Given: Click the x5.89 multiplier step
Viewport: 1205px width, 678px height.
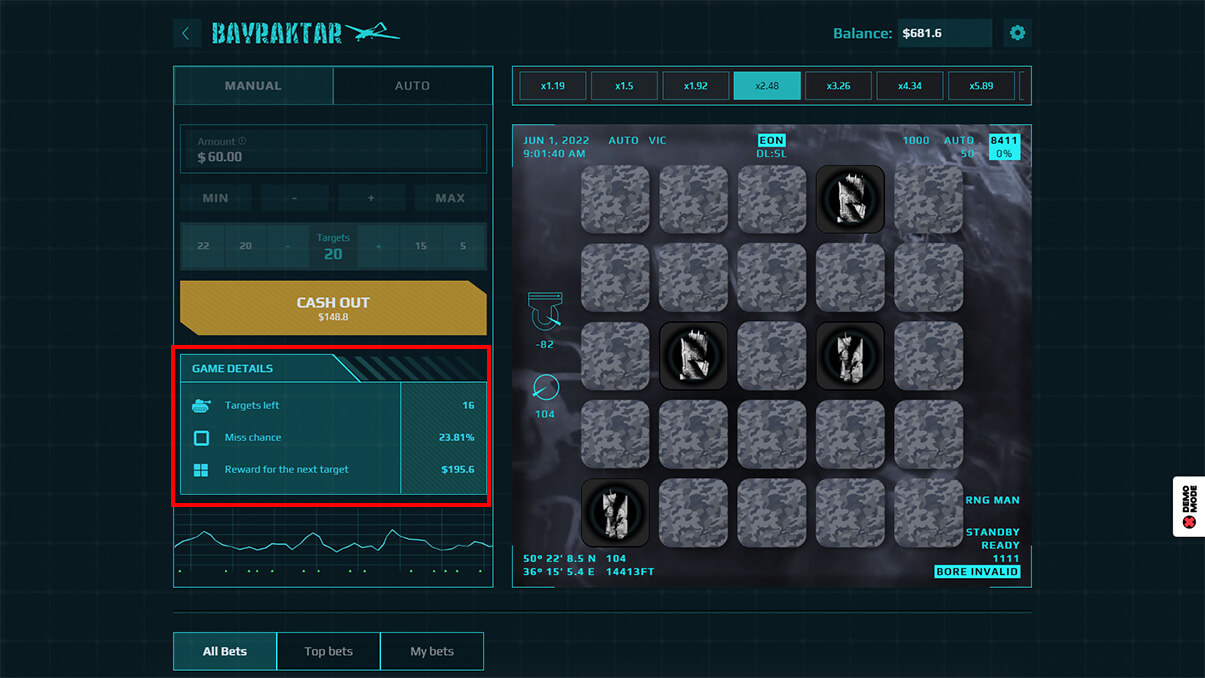Looking at the screenshot, I should (x=981, y=86).
